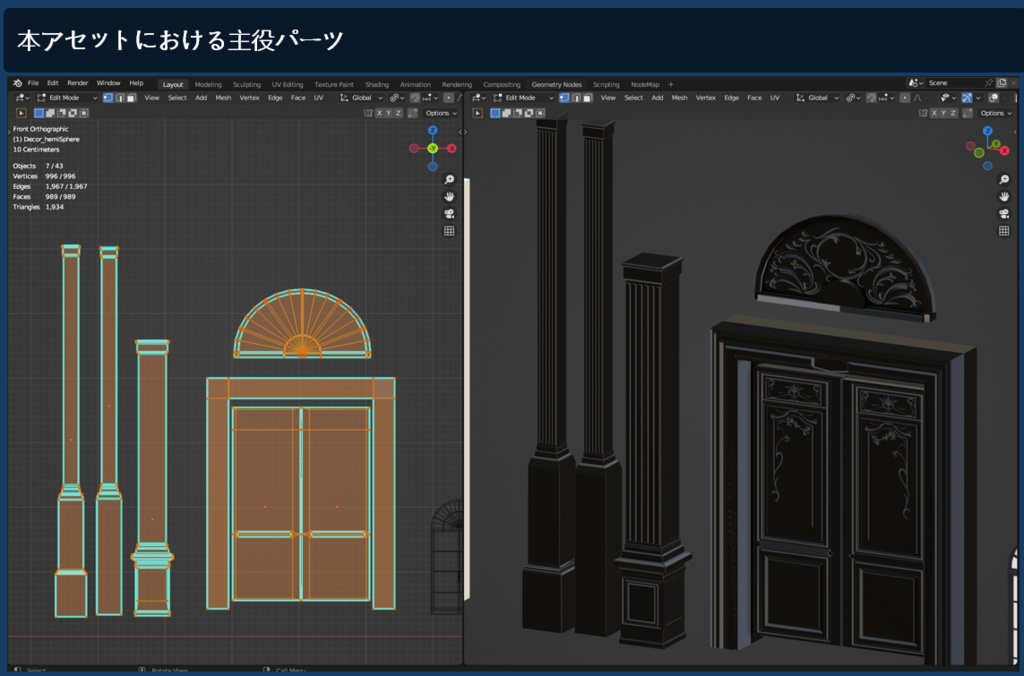This screenshot has height=676, width=1024.
Task: Toggle camera view icon in left viewport
Action: (449, 214)
